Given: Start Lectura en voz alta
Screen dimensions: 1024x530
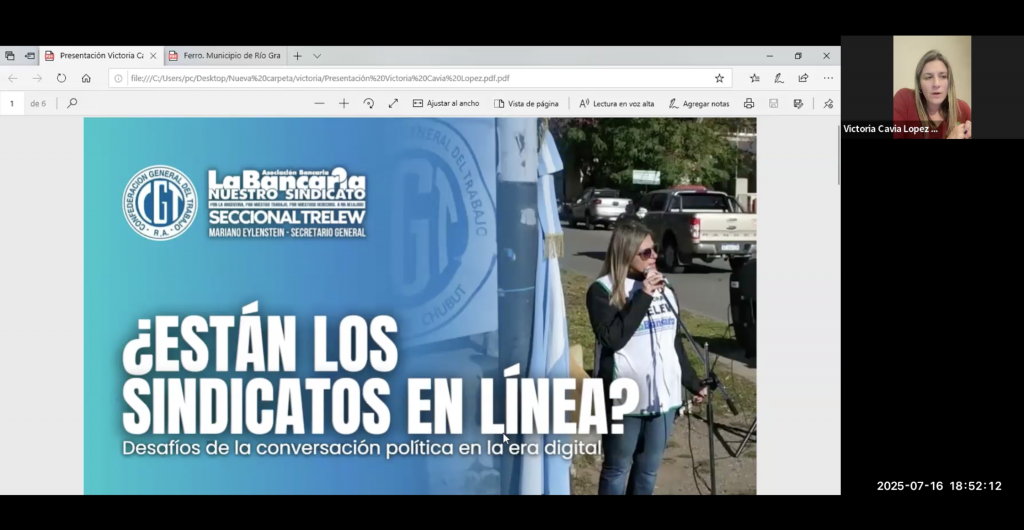Looking at the screenshot, I should click(x=616, y=103).
